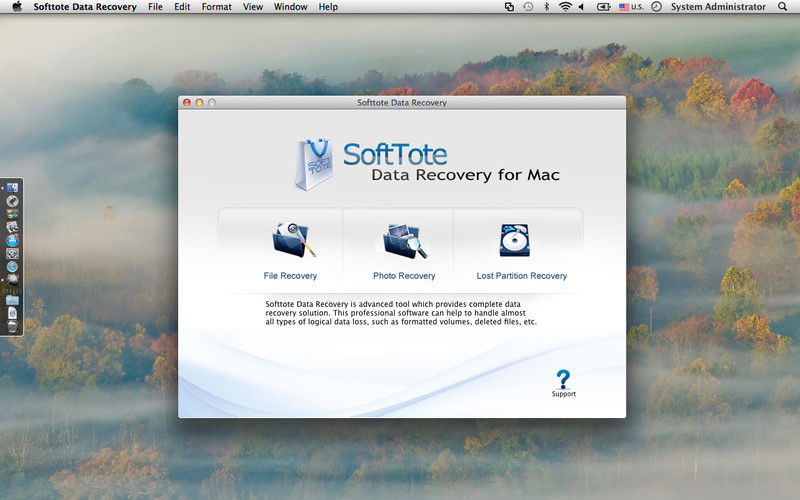
Task: Open the Lost Partition Recovery disk icon
Action: (515, 240)
